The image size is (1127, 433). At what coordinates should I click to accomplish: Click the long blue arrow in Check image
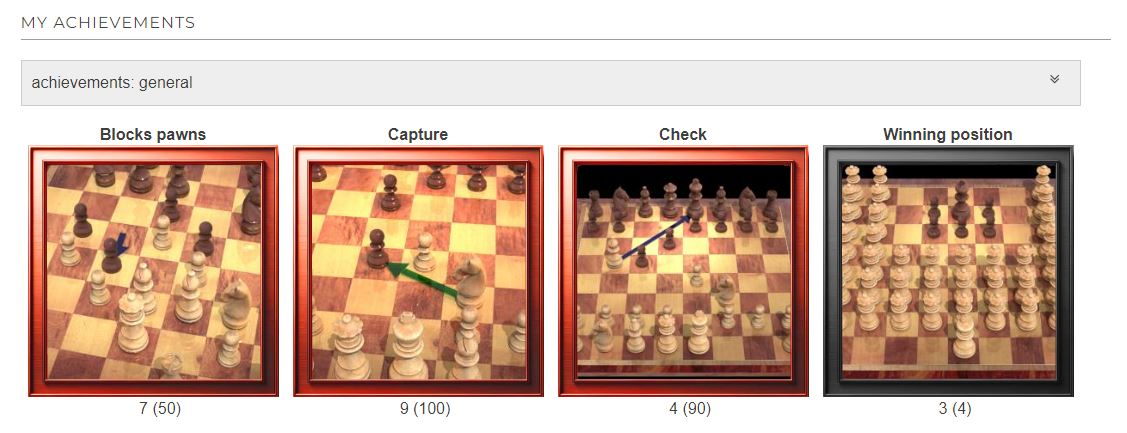coord(656,237)
